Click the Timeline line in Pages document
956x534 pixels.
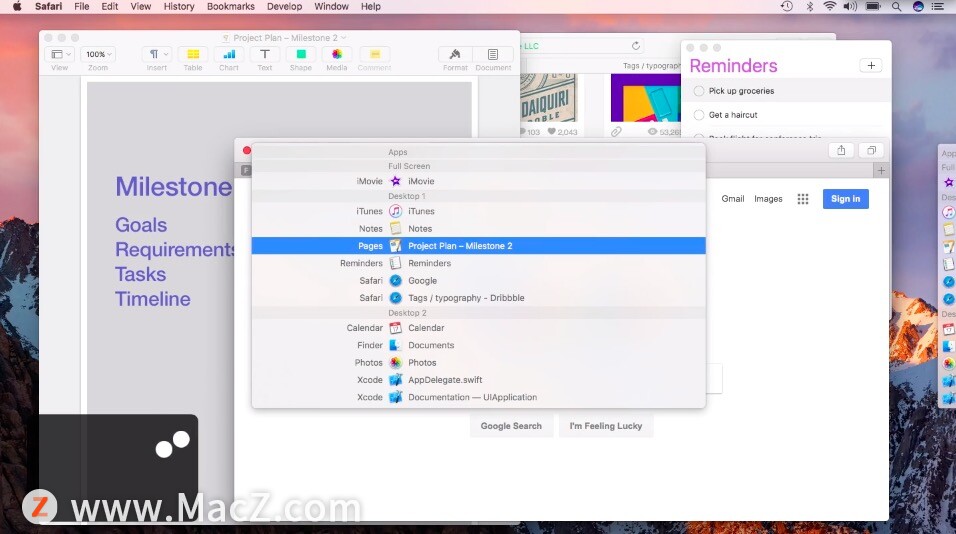click(x=152, y=299)
